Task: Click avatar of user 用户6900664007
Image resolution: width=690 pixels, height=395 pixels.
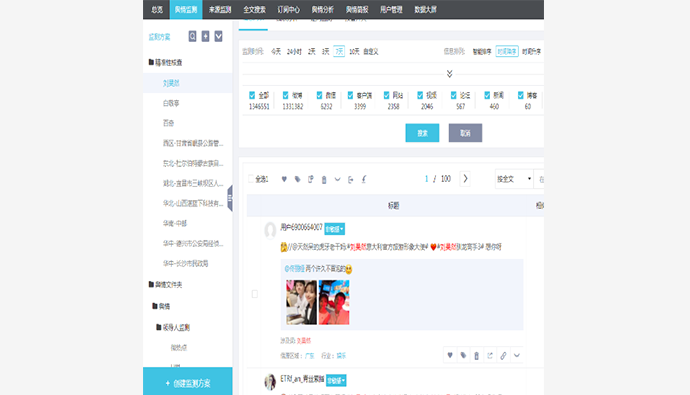Action: (270, 230)
